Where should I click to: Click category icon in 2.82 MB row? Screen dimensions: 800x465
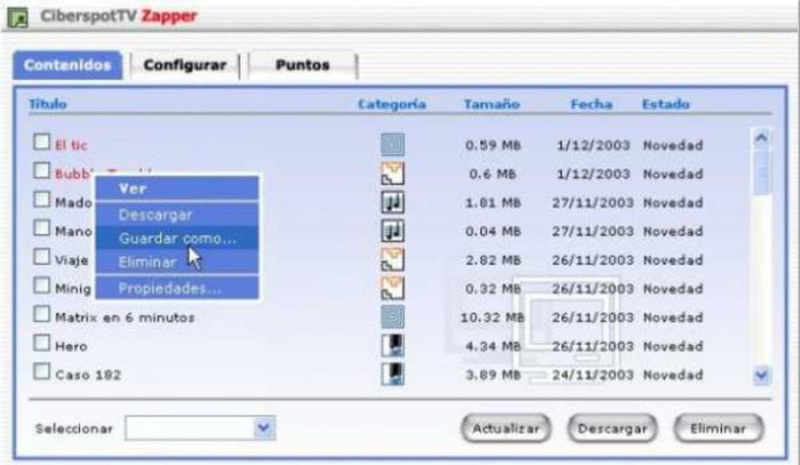(x=392, y=259)
